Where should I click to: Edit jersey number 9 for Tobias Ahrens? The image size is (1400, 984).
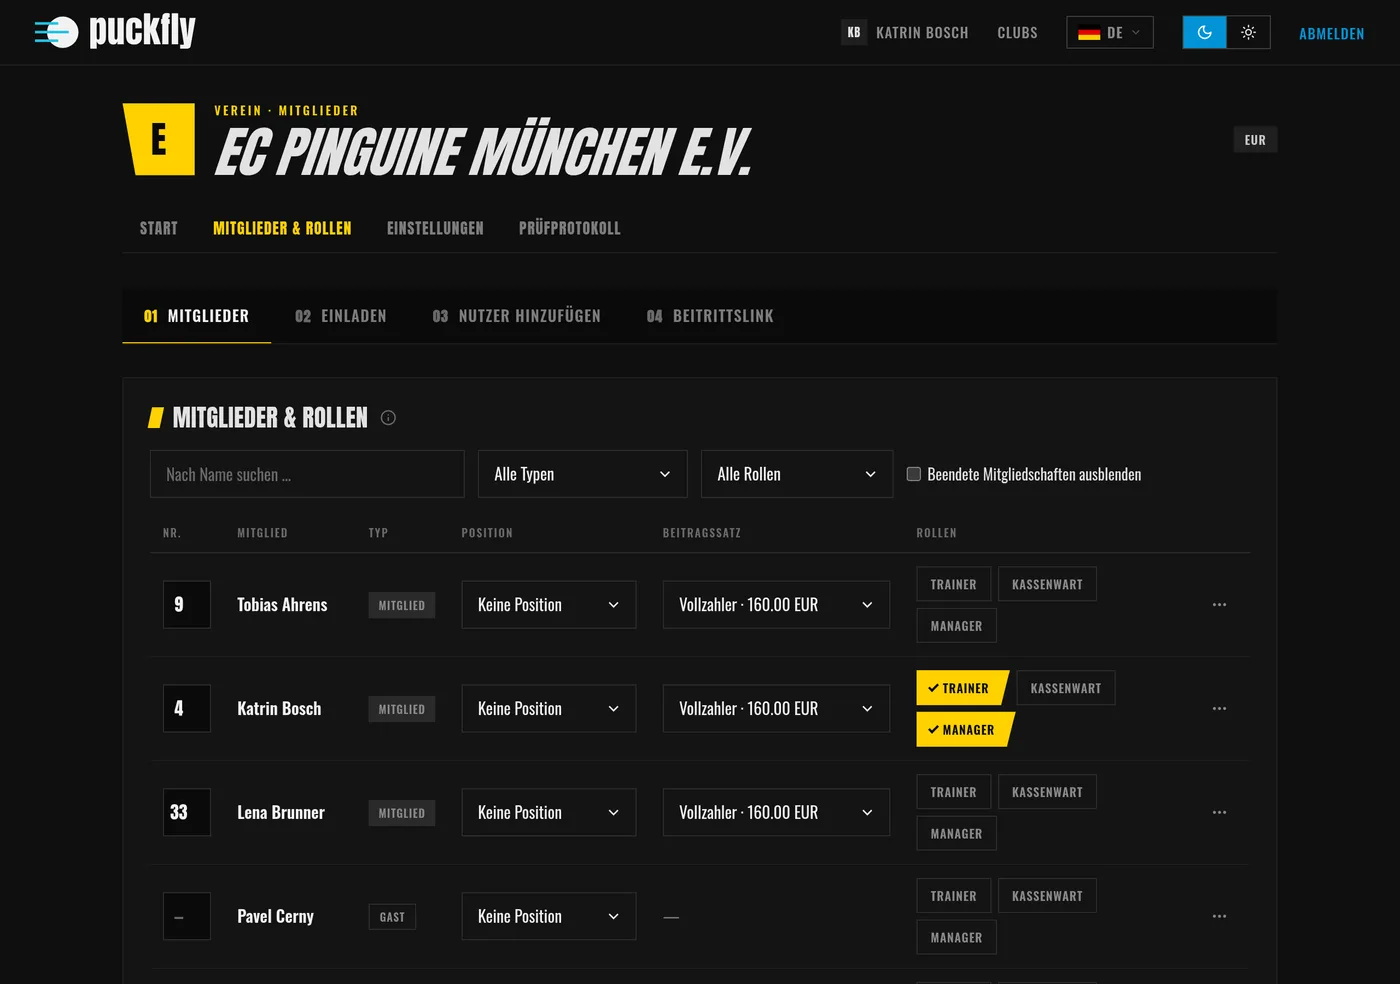tap(187, 605)
